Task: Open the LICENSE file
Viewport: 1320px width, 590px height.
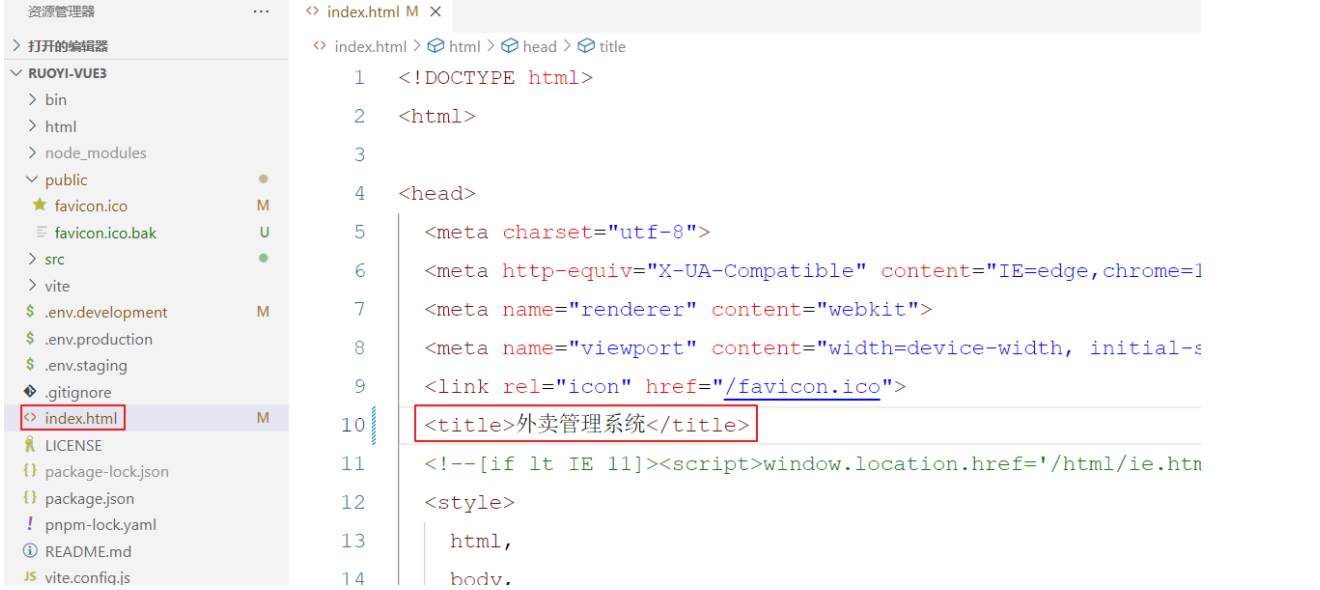Action: (73, 445)
